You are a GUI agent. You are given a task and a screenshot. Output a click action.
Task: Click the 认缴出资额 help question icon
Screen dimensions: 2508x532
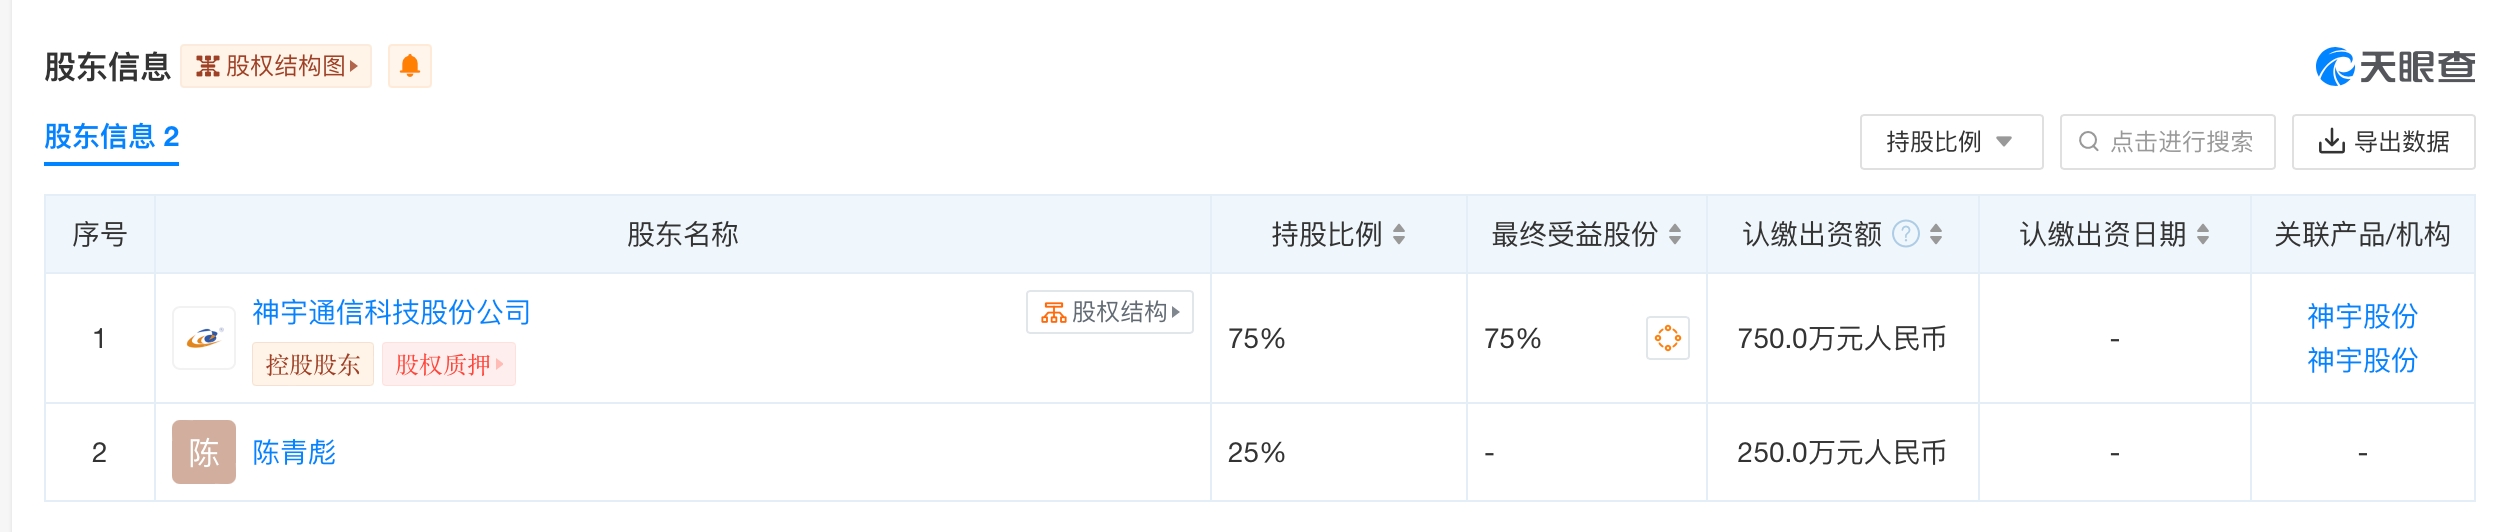1907,234
